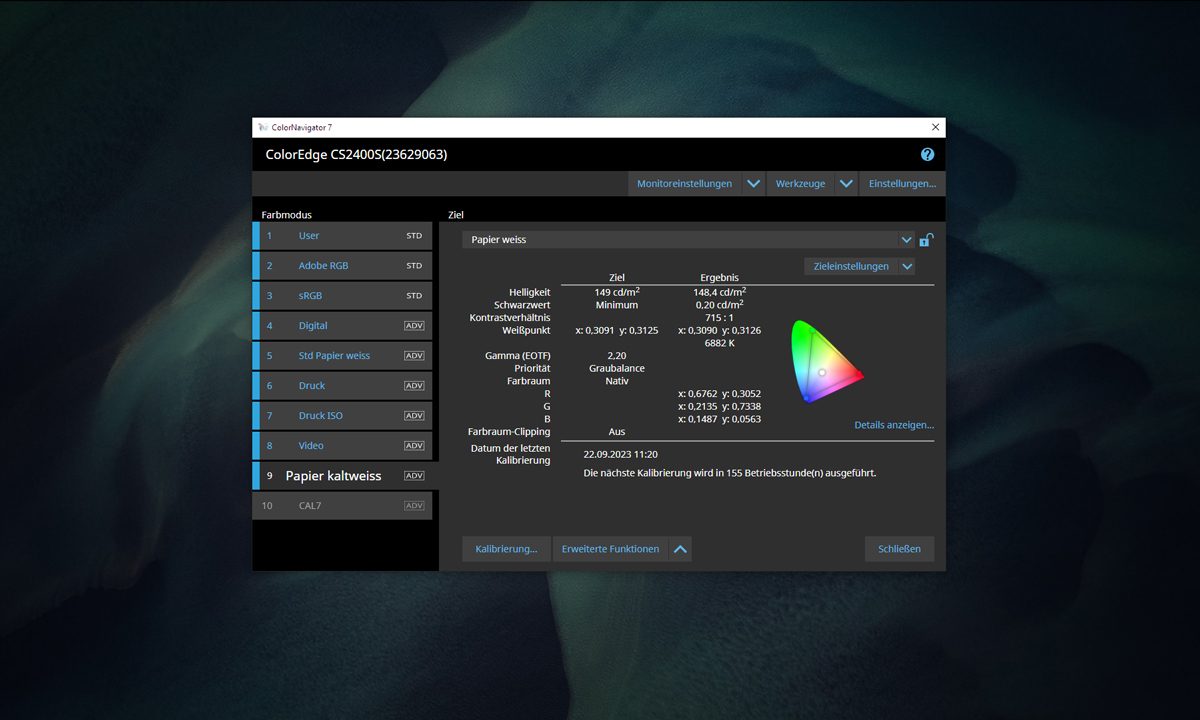Collapse Erweiterte Funktionen with the chevron
This screenshot has width=1200, height=720.
point(680,549)
